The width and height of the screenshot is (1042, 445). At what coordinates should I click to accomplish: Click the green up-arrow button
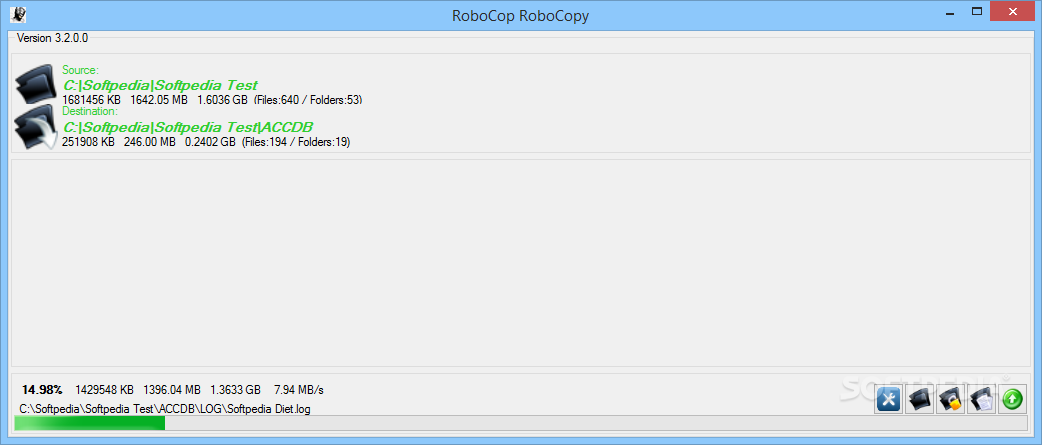pyautogui.click(x=1012, y=399)
